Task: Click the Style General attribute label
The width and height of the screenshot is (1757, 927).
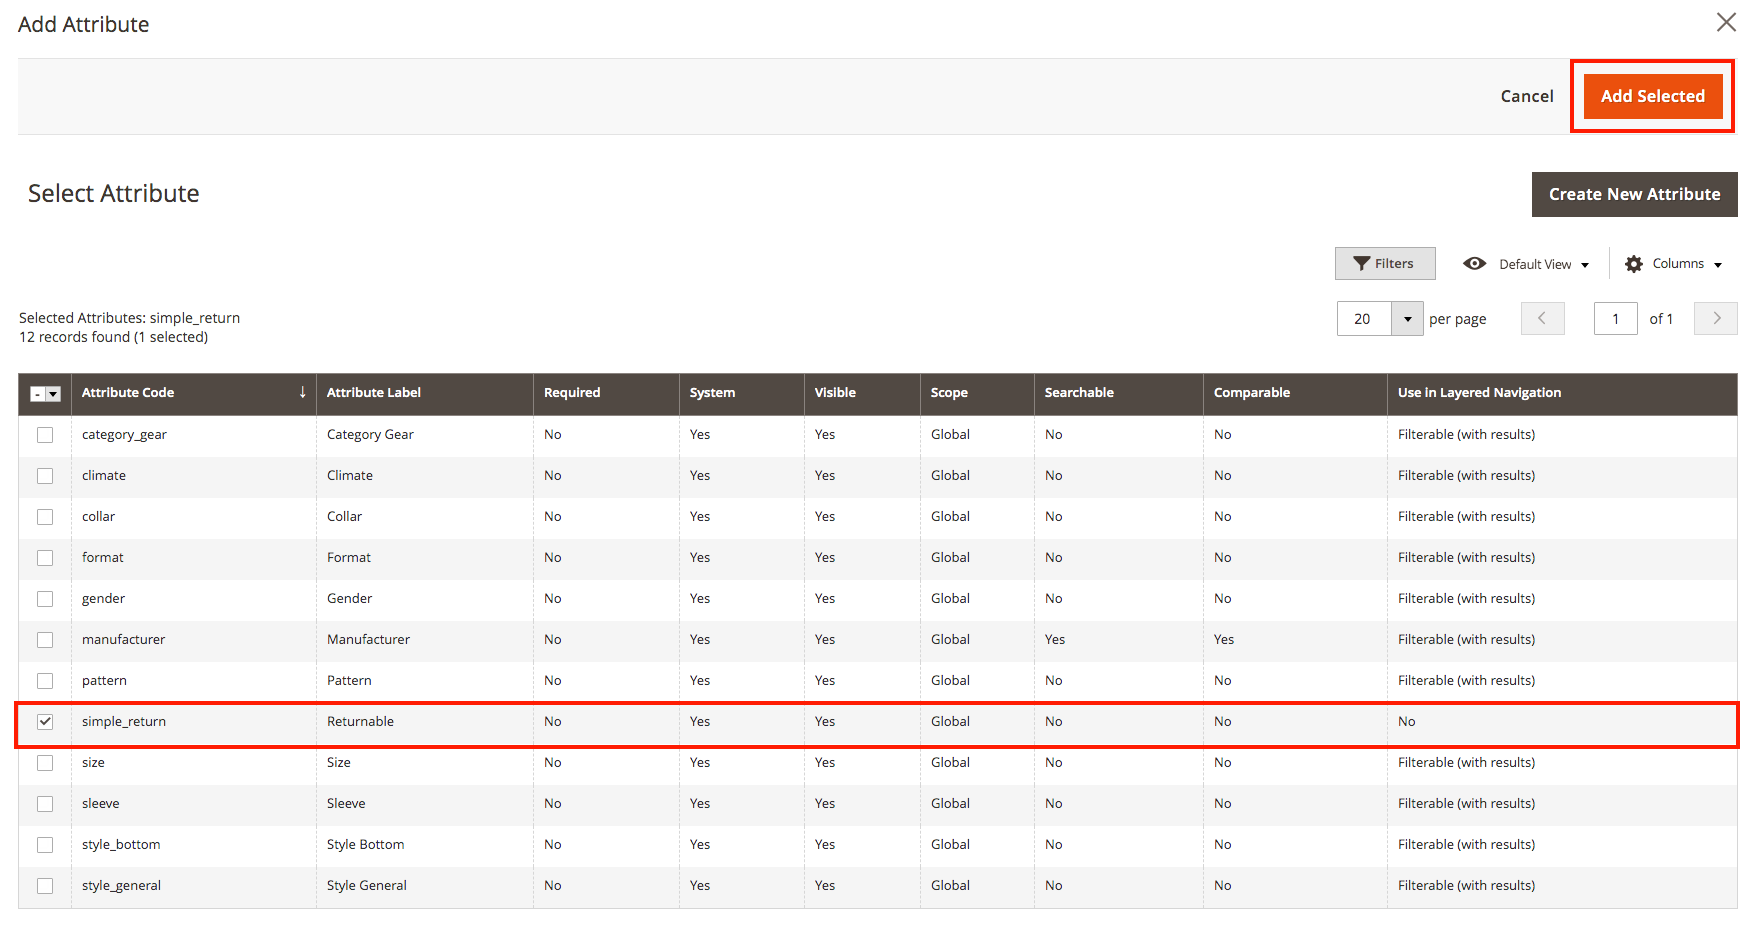Action: [x=366, y=885]
